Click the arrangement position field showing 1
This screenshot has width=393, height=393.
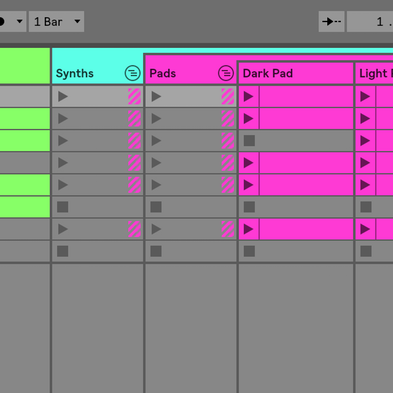point(370,22)
